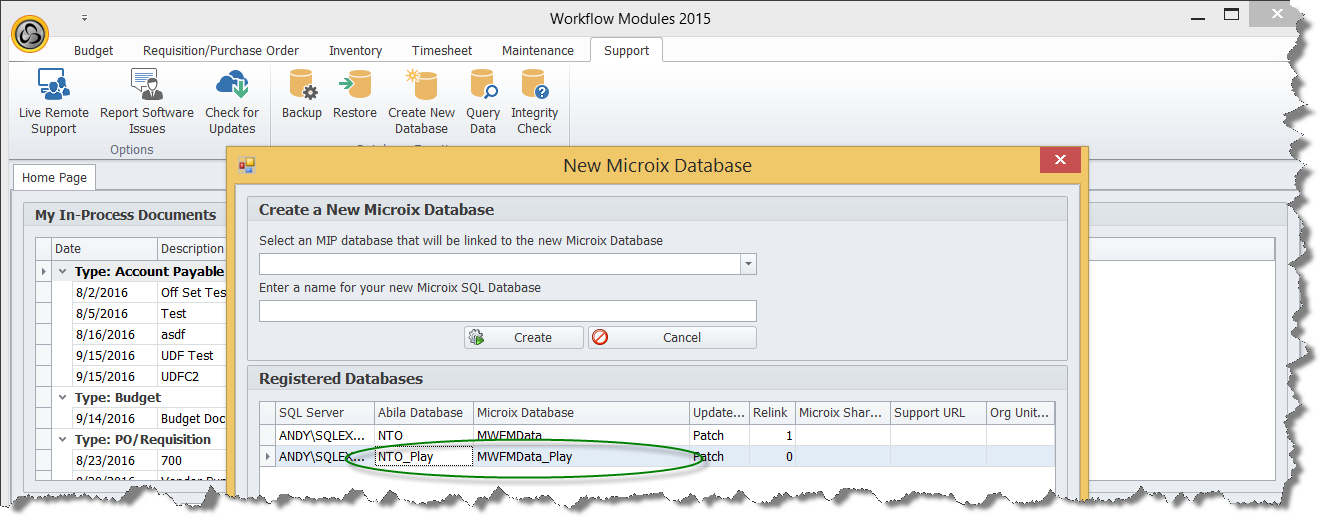
Task: Run the Integrity Check tool
Action: coord(534,102)
